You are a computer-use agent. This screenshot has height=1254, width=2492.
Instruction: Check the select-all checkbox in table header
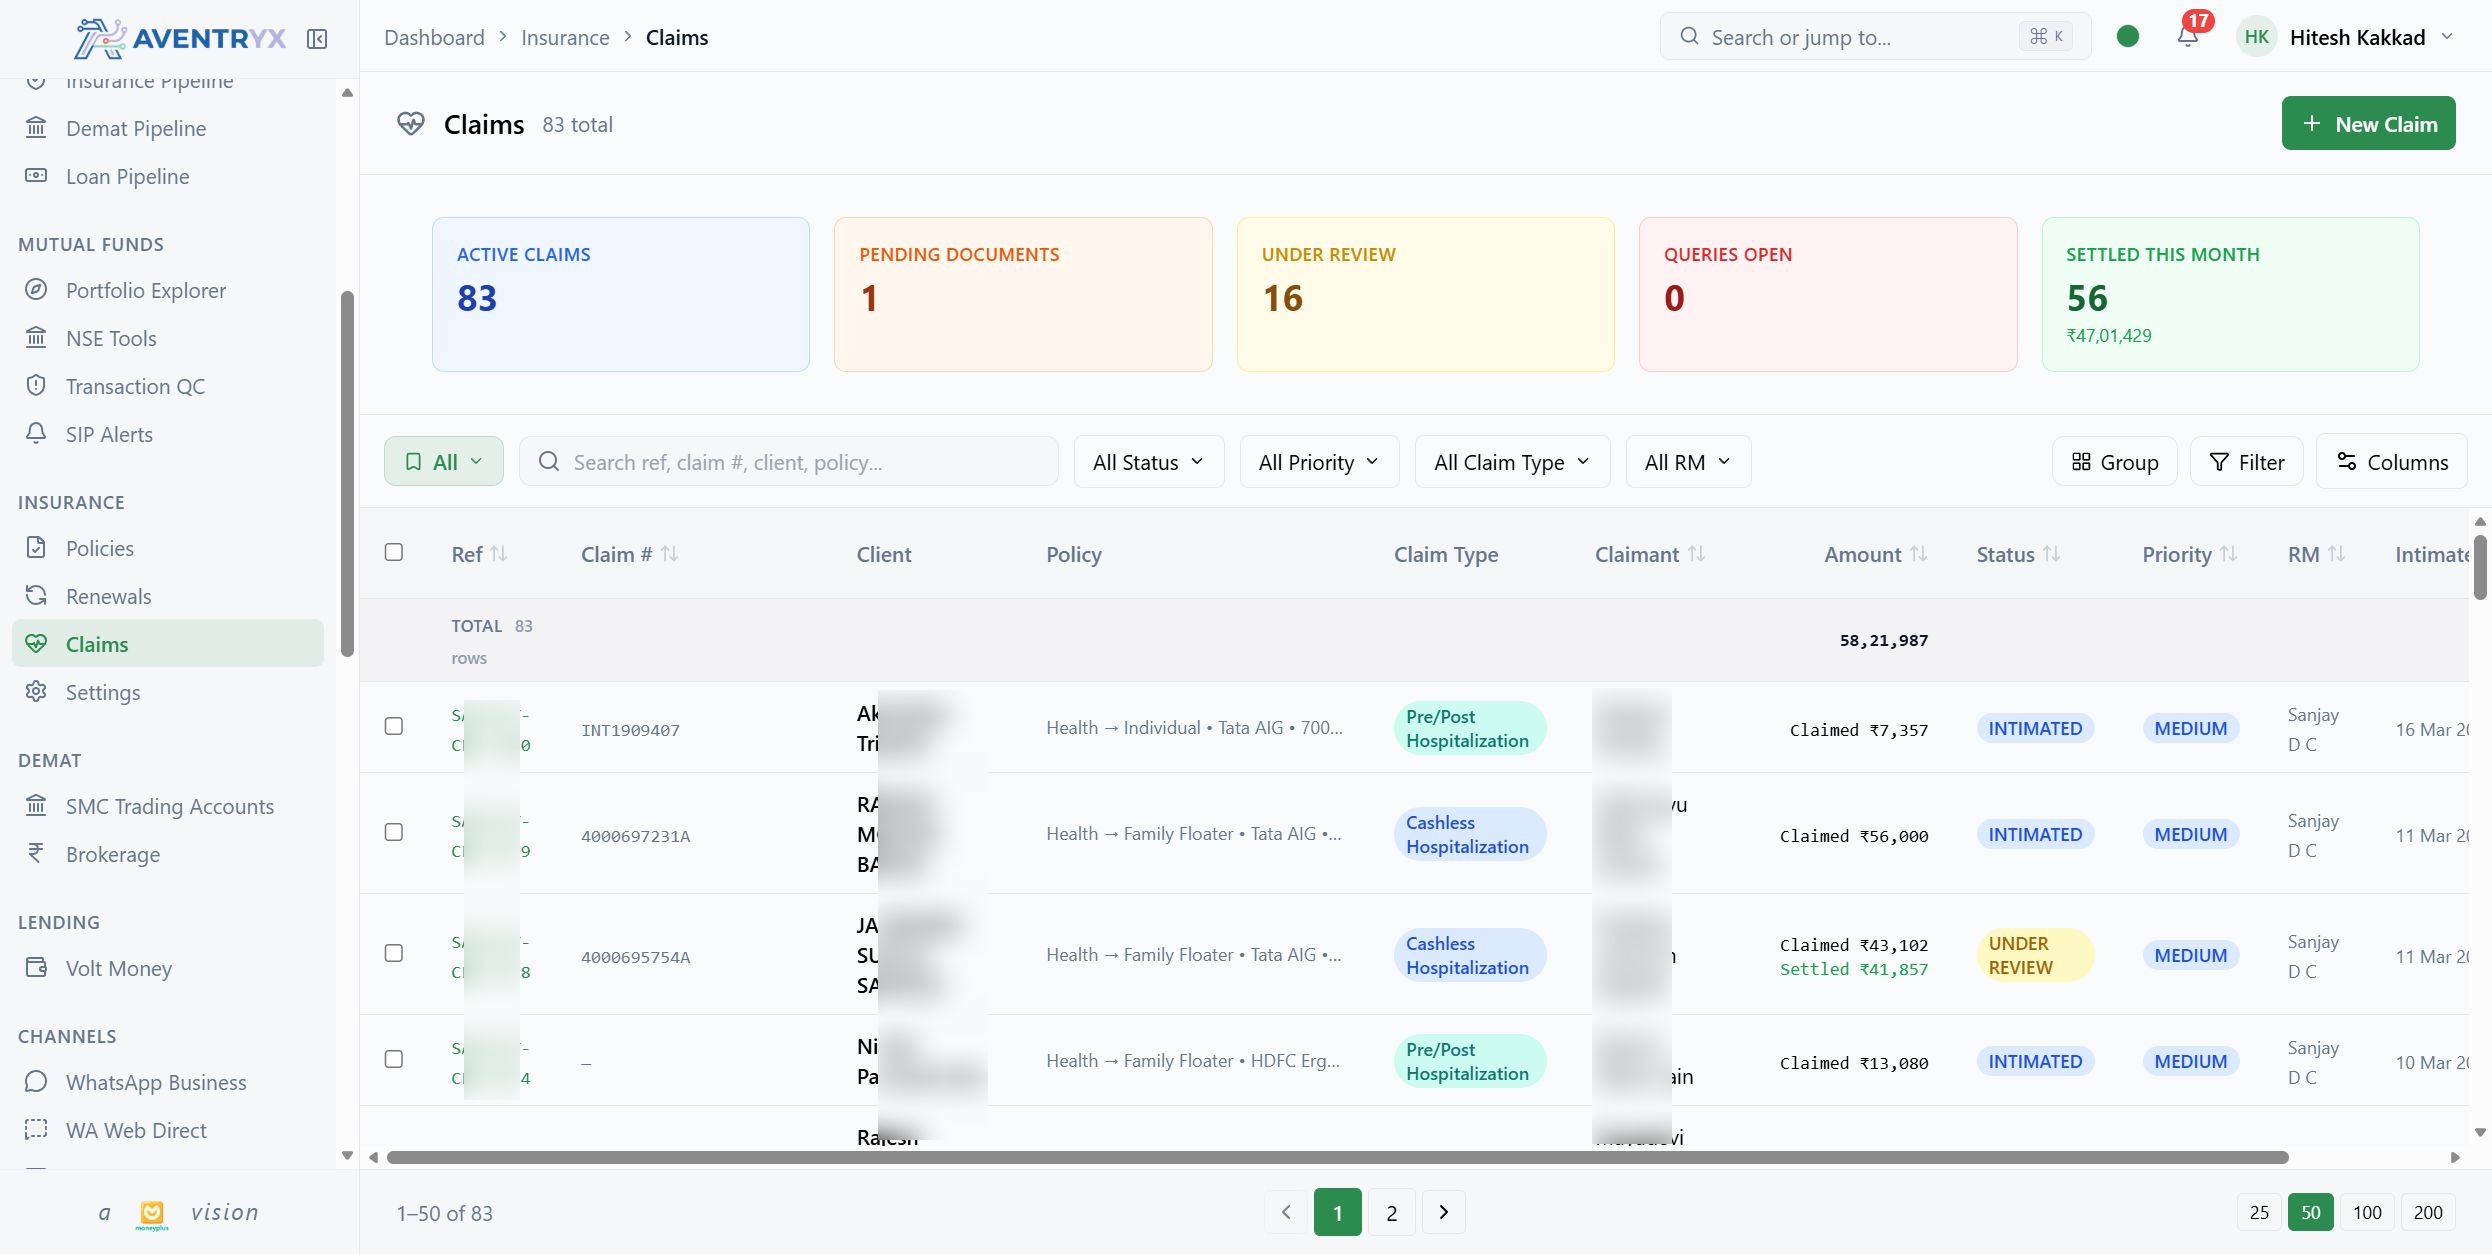pos(394,552)
